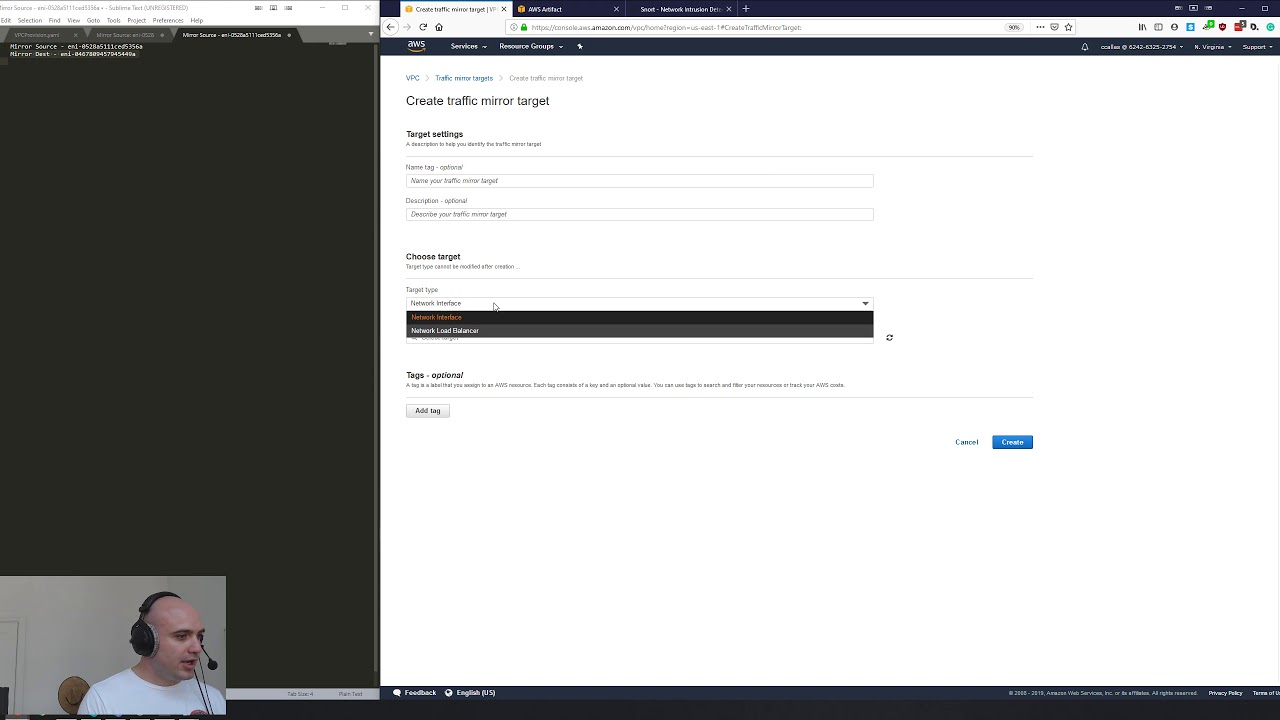Select Network Interface option
Image resolution: width=1280 pixels, height=720 pixels.
click(640, 317)
